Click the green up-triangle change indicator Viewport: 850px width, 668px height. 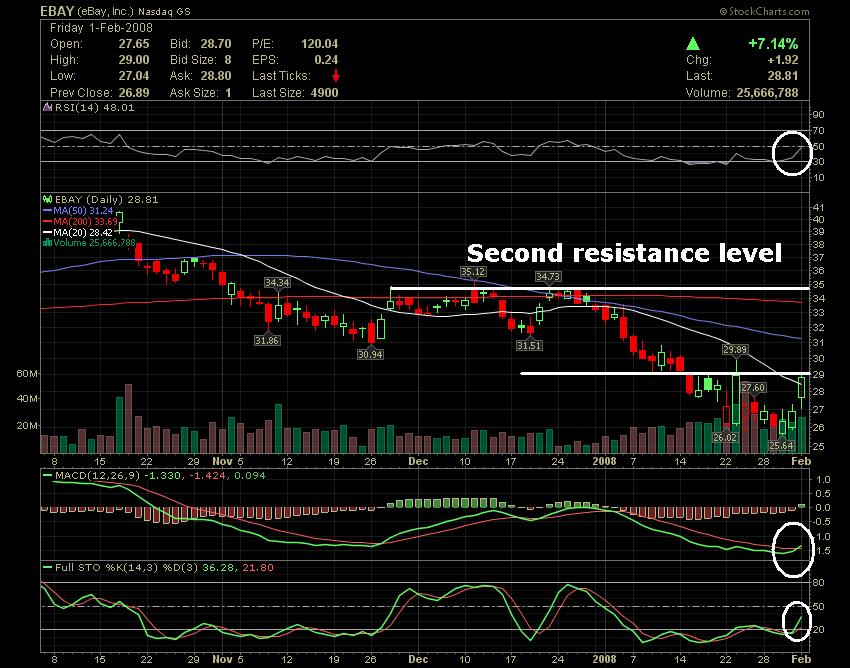[x=692, y=44]
